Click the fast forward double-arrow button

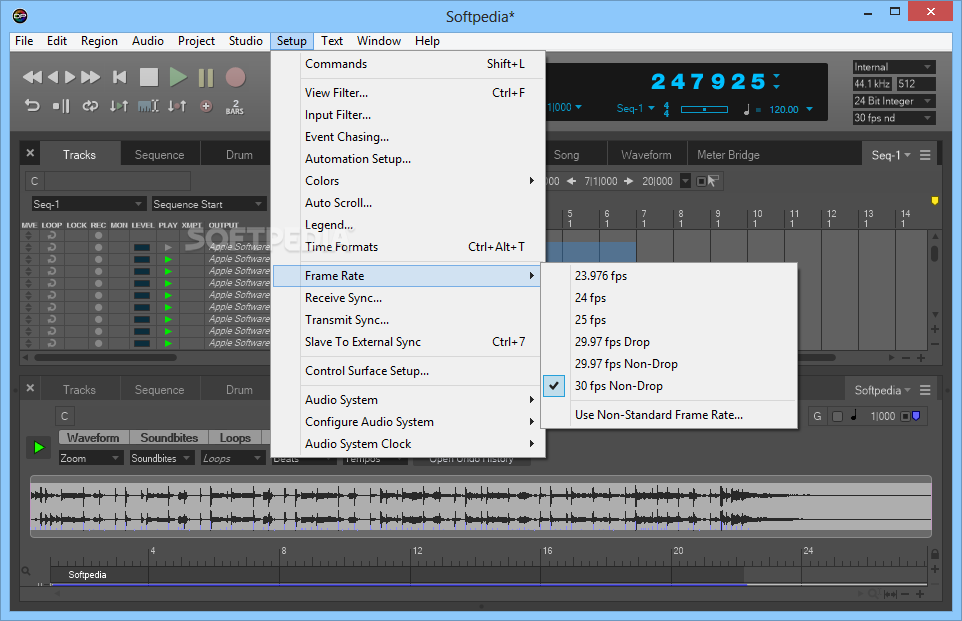click(91, 77)
